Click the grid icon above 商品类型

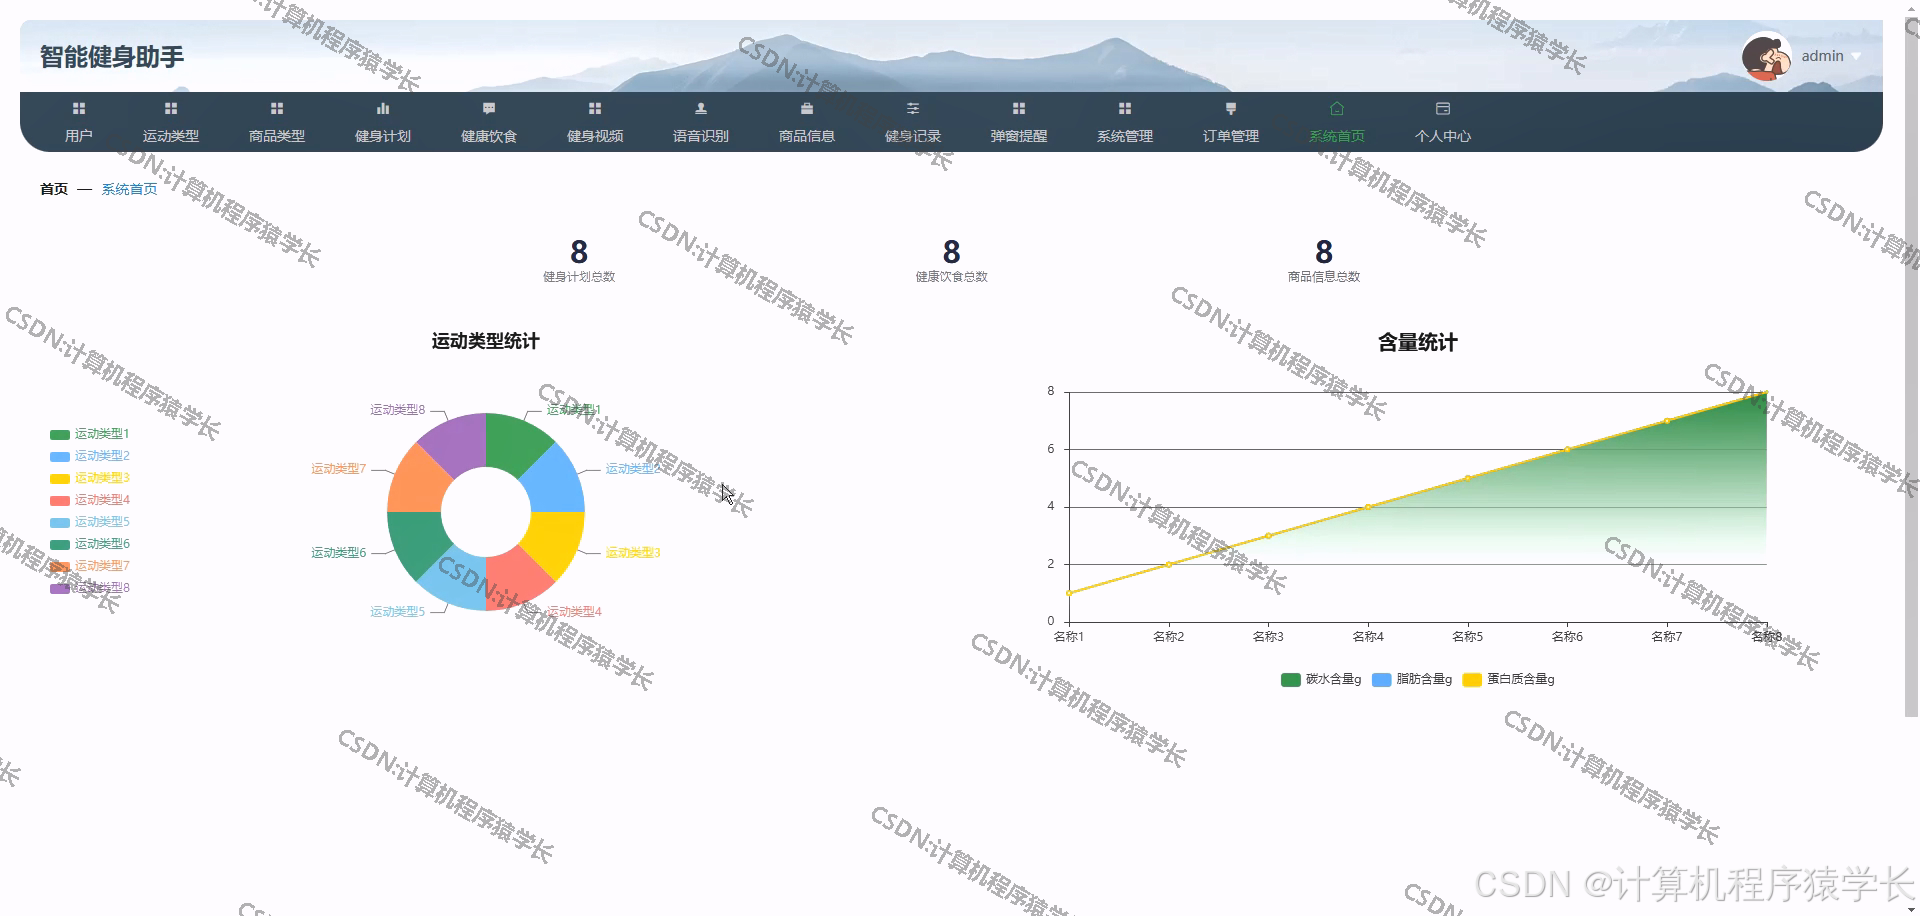click(x=277, y=108)
